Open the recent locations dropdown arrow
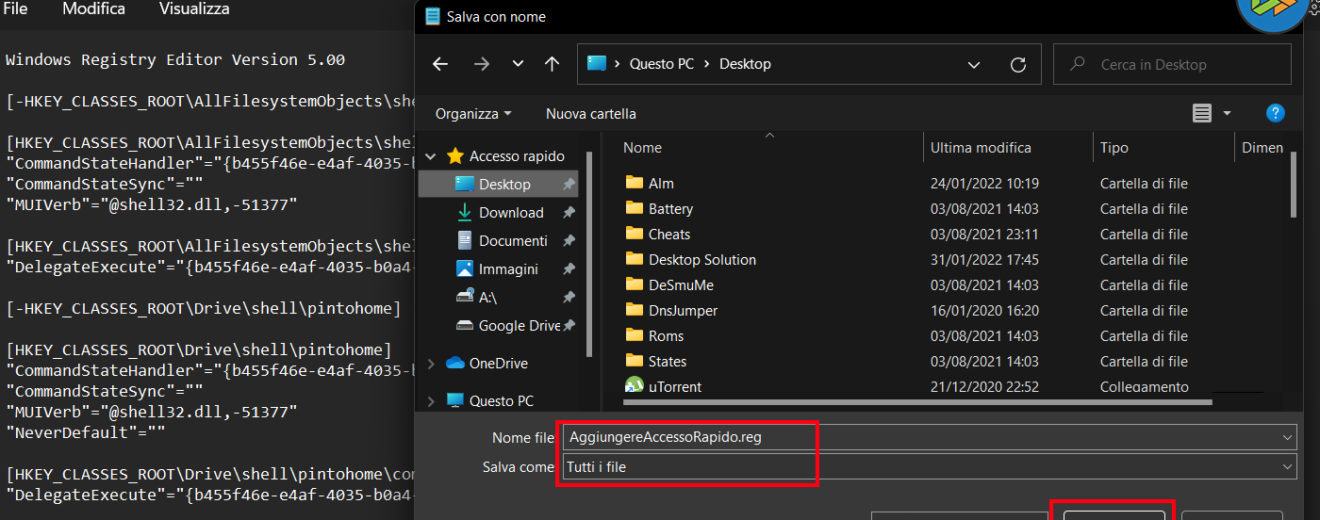This screenshot has height=520, width=1320. [518, 64]
